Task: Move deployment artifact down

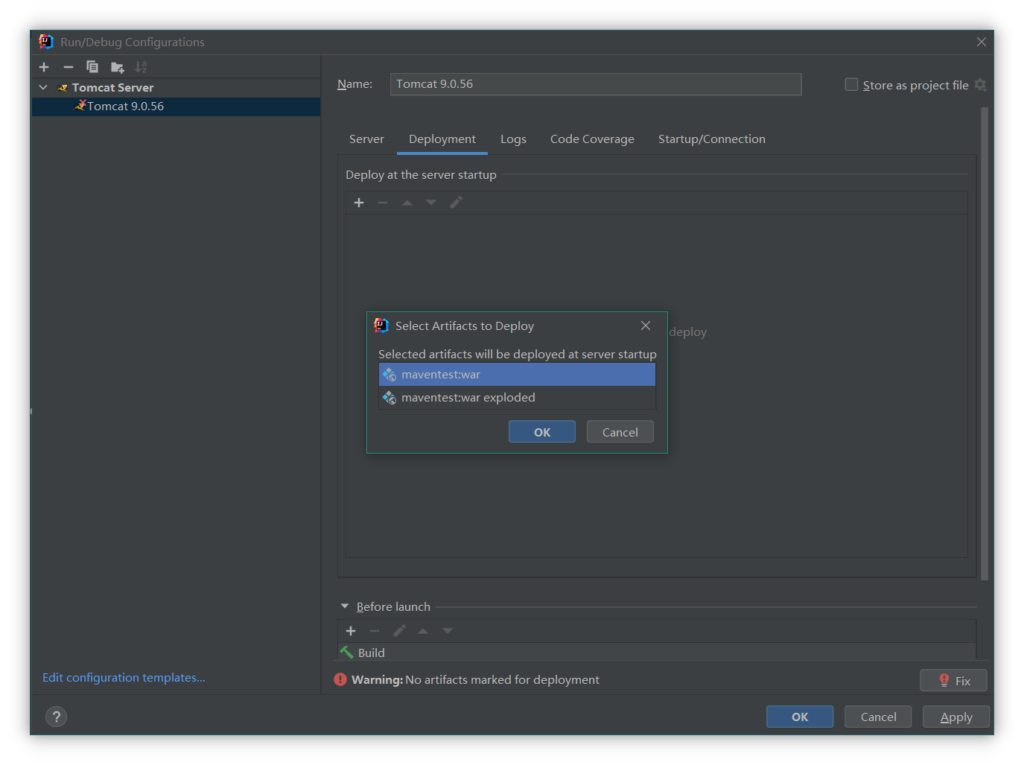Action: pyautogui.click(x=431, y=203)
